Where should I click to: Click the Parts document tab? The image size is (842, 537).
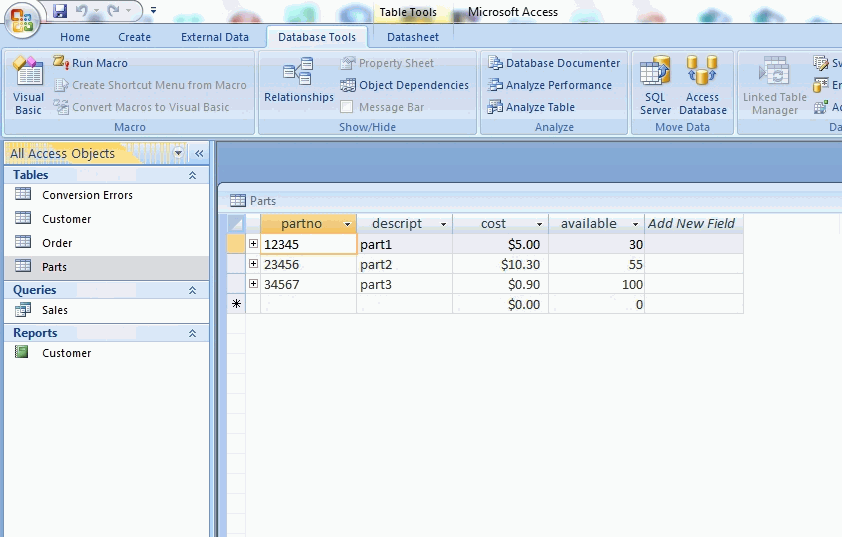pos(253,201)
